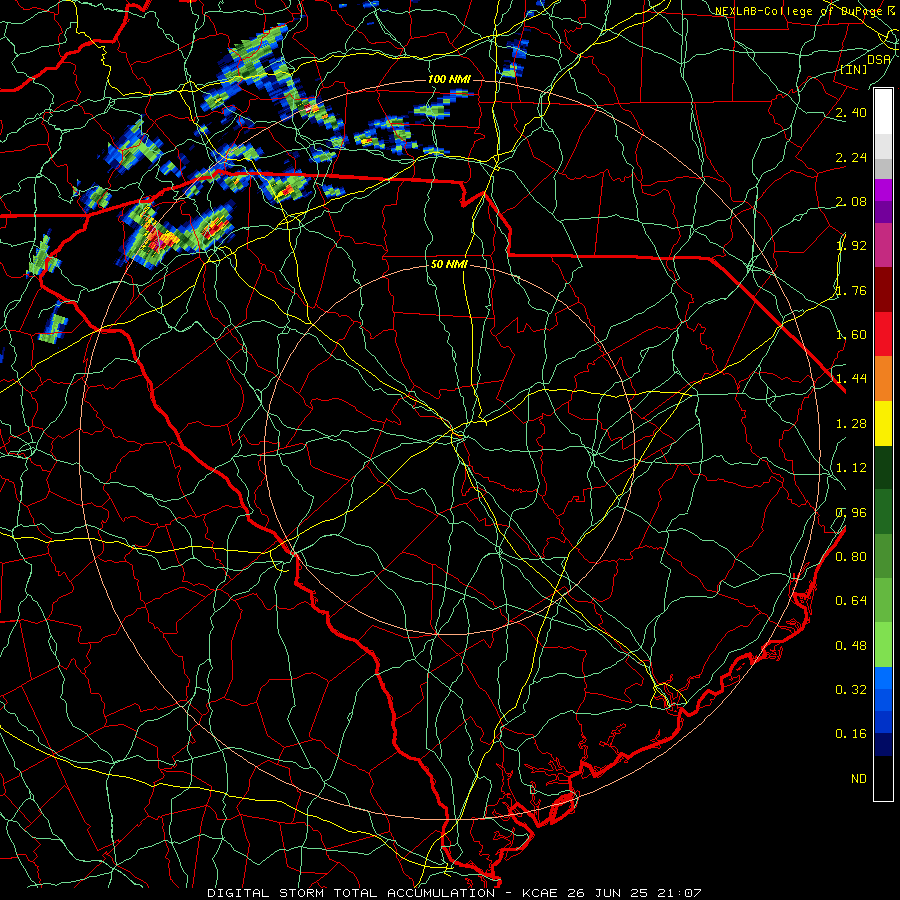Image resolution: width=900 pixels, height=900 pixels.
Task: Click the ND legend label
Action: (859, 779)
